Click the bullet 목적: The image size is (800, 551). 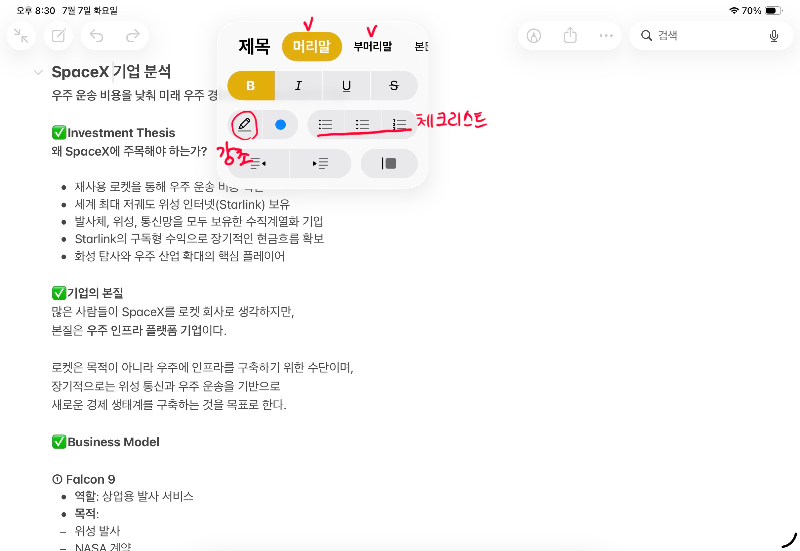pos(87,514)
